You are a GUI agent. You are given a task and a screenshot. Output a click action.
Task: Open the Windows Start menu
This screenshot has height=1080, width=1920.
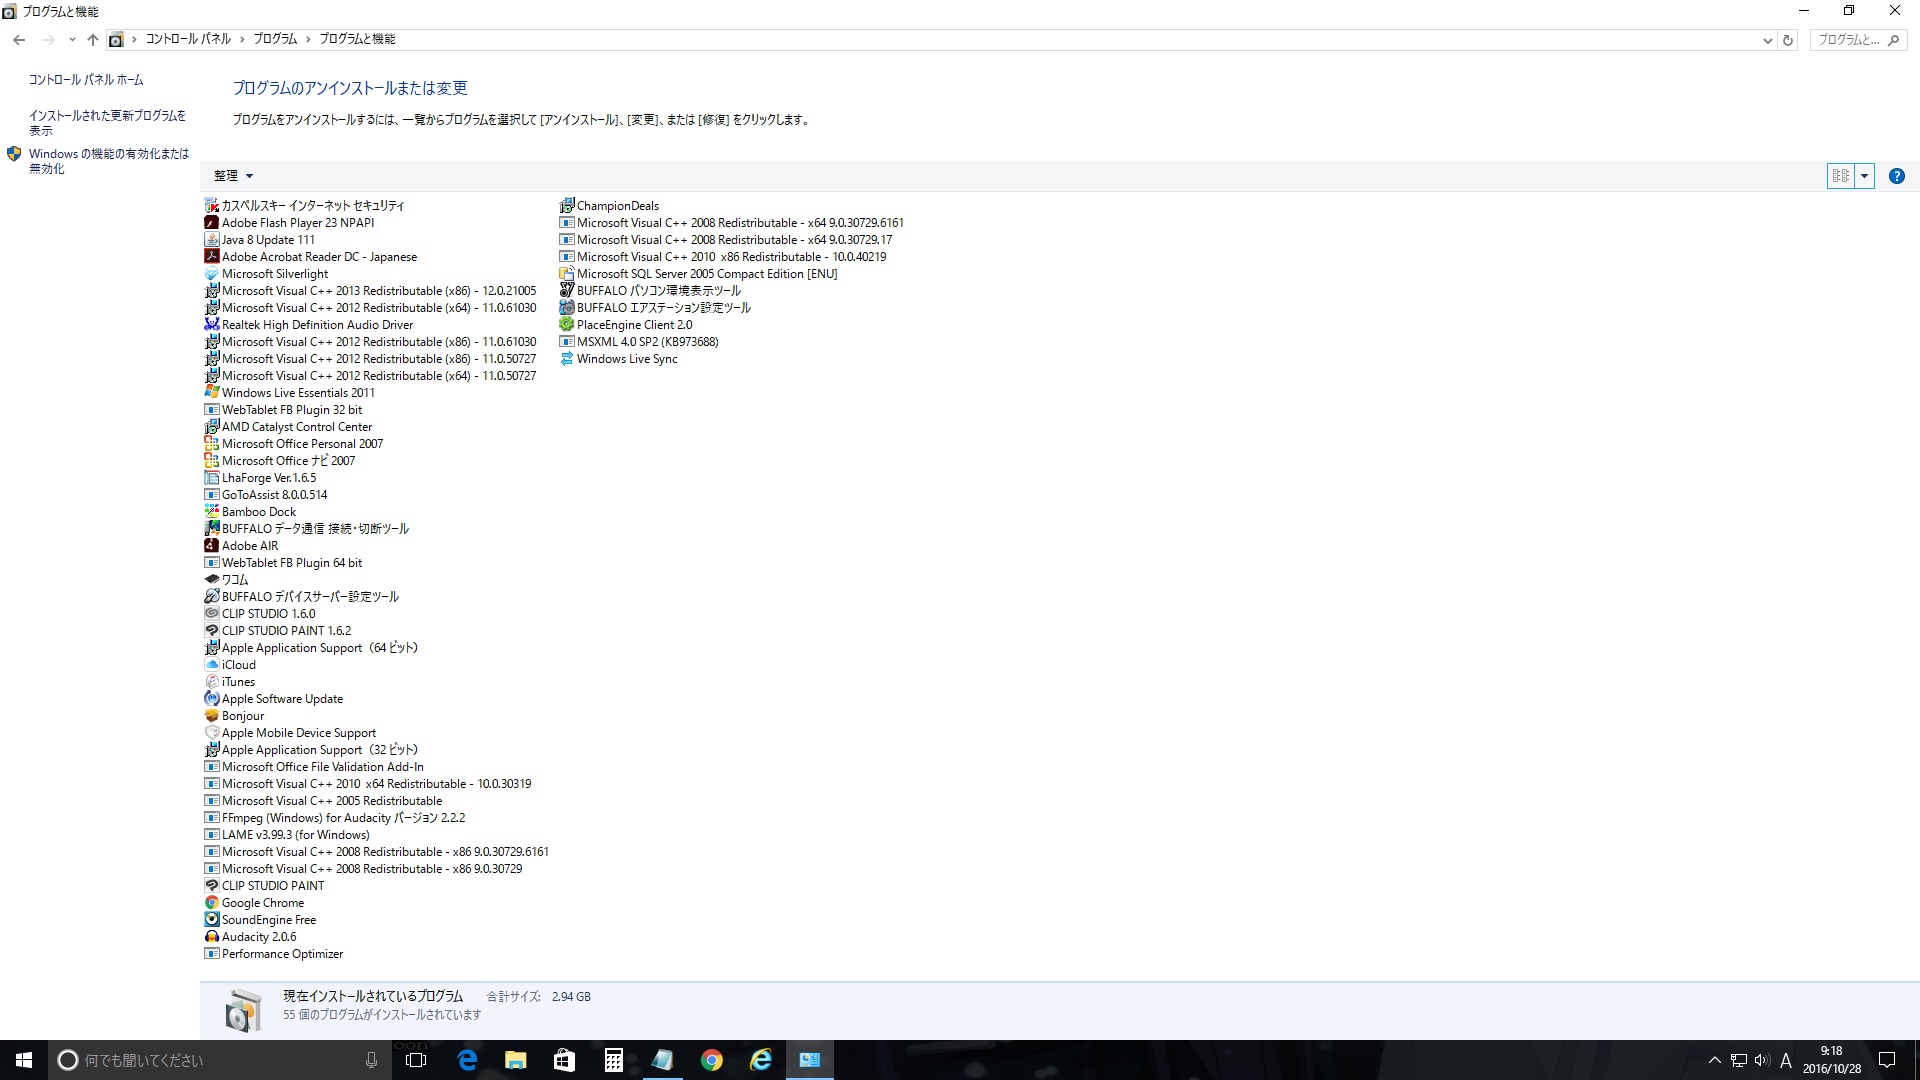pos(24,1060)
